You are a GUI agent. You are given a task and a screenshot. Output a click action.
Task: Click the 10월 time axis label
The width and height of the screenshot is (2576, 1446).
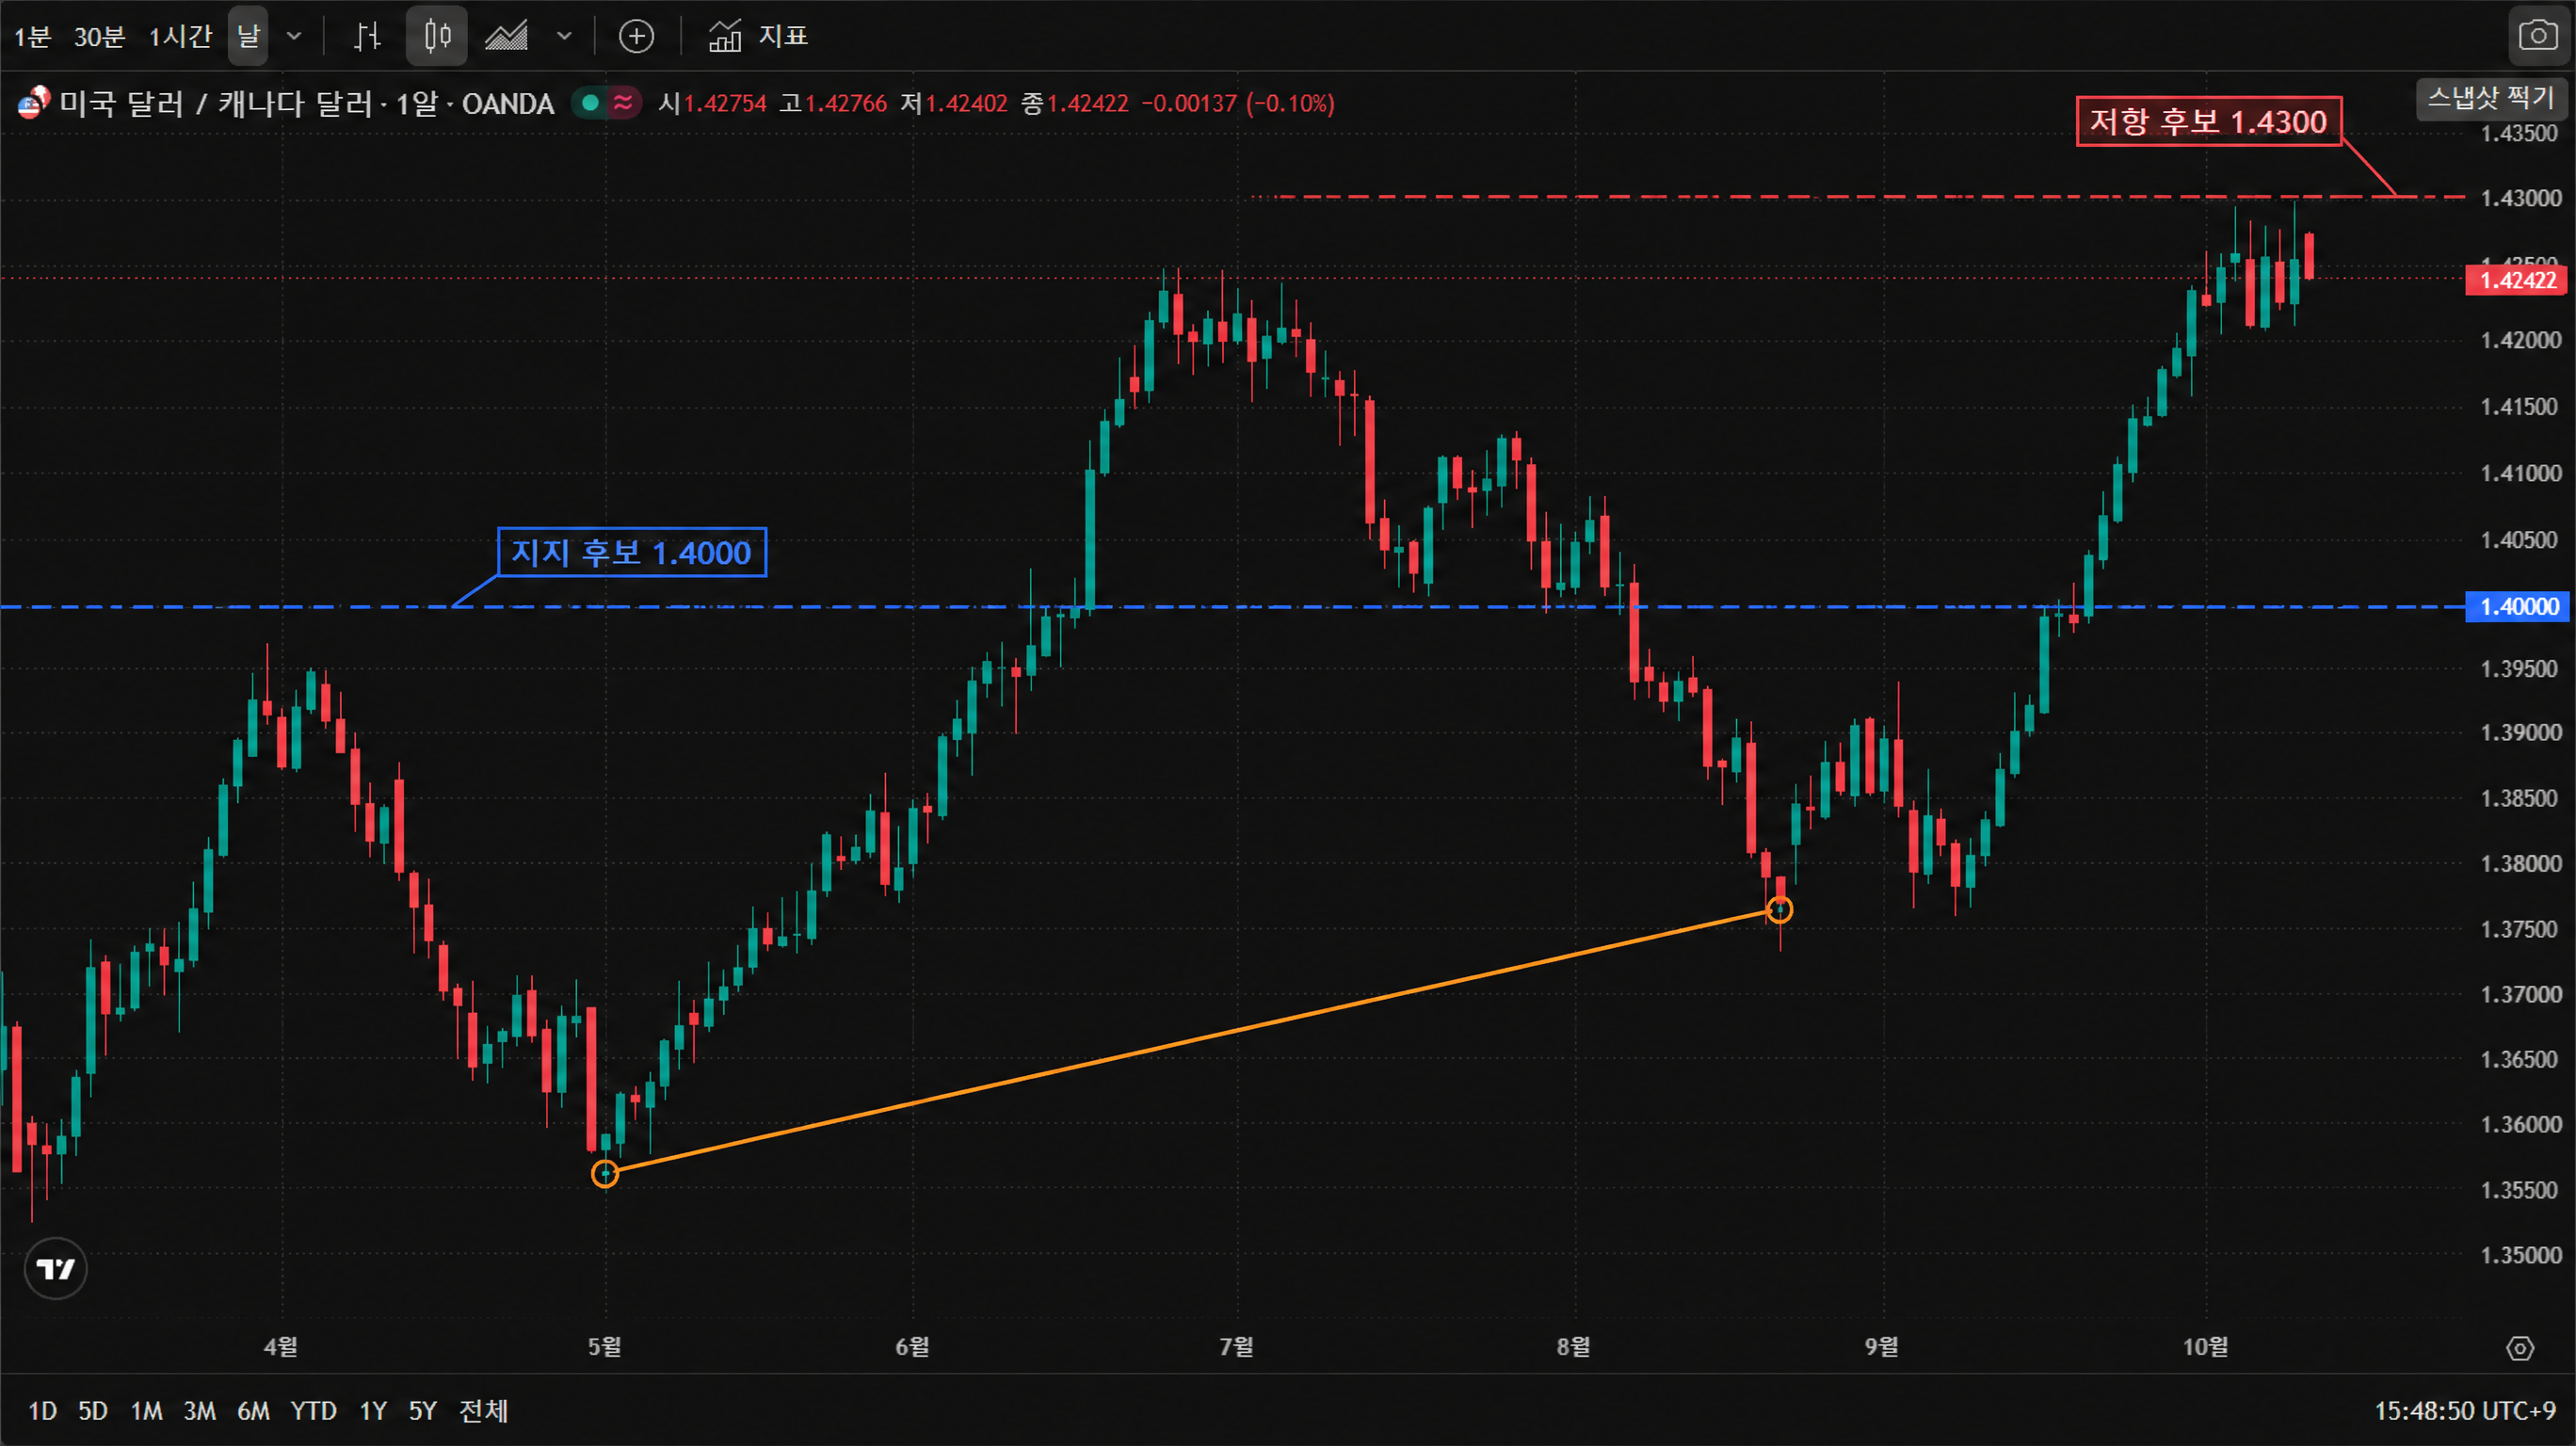2205,1347
